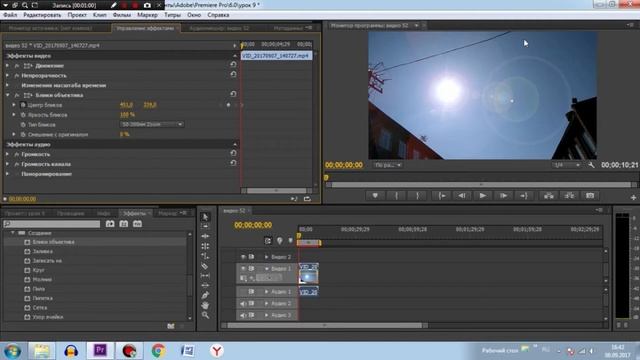Open the Титры menu

(x=172, y=15)
